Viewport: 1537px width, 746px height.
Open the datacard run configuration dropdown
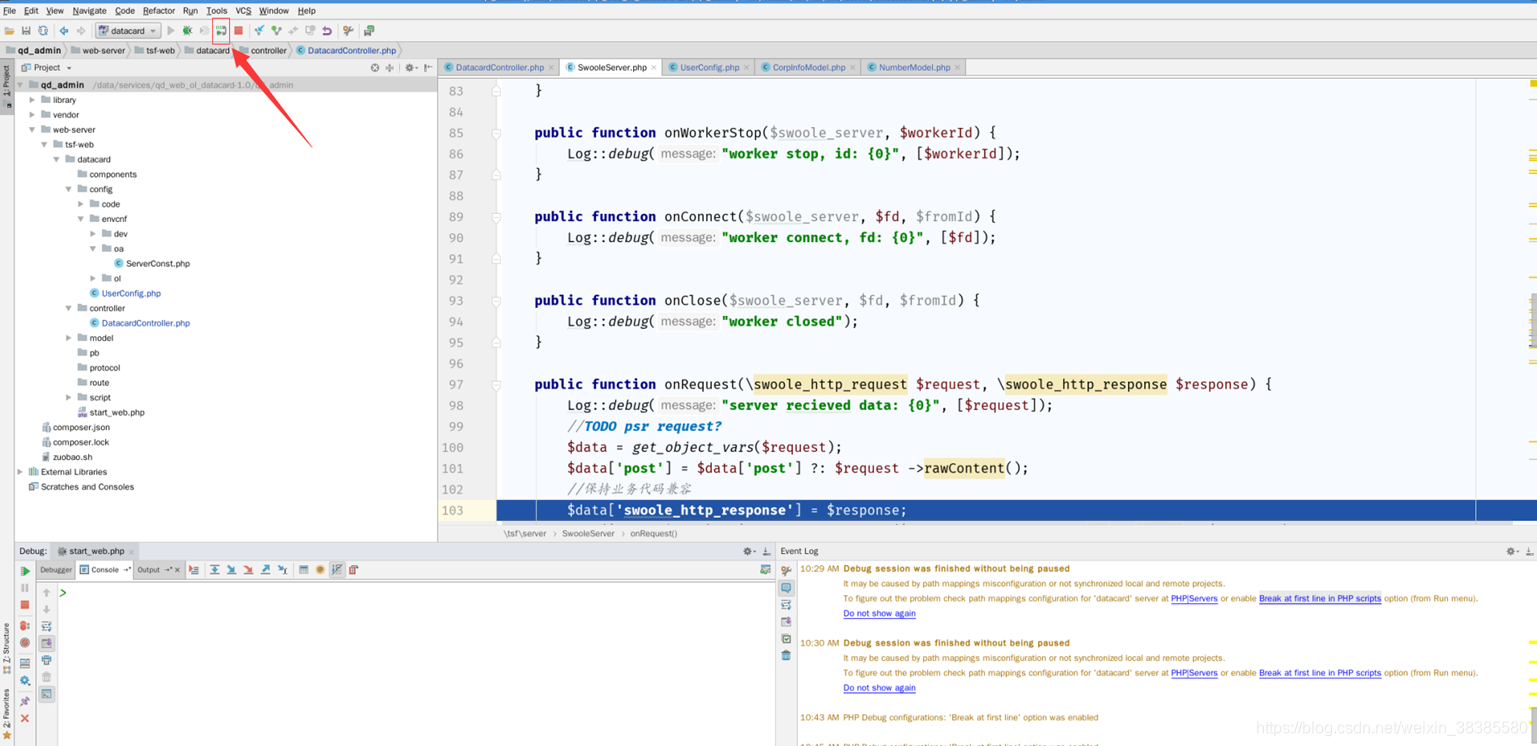point(128,31)
